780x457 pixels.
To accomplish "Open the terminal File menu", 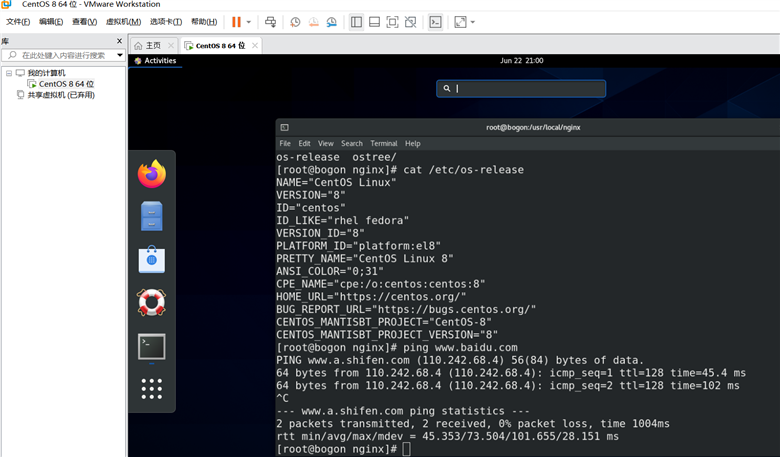I will click(x=285, y=143).
